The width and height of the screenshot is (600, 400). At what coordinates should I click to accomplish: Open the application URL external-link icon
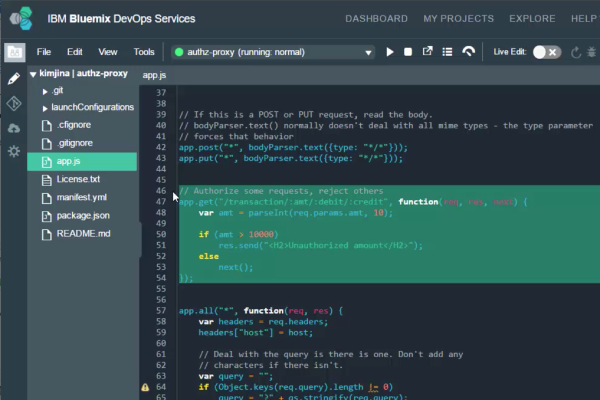click(427, 51)
